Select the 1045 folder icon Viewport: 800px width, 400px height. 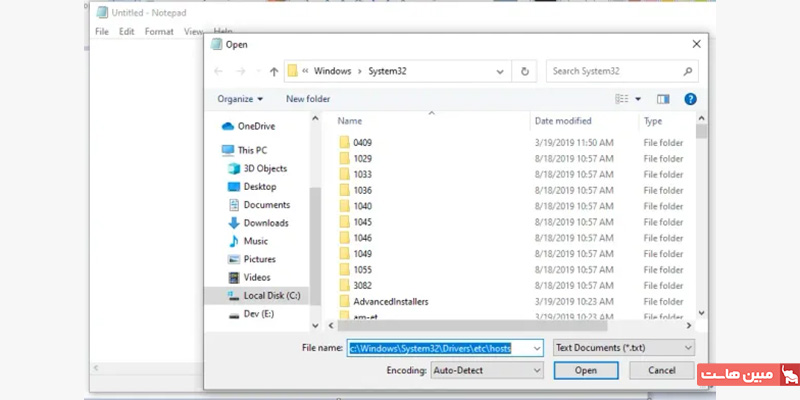click(345, 222)
